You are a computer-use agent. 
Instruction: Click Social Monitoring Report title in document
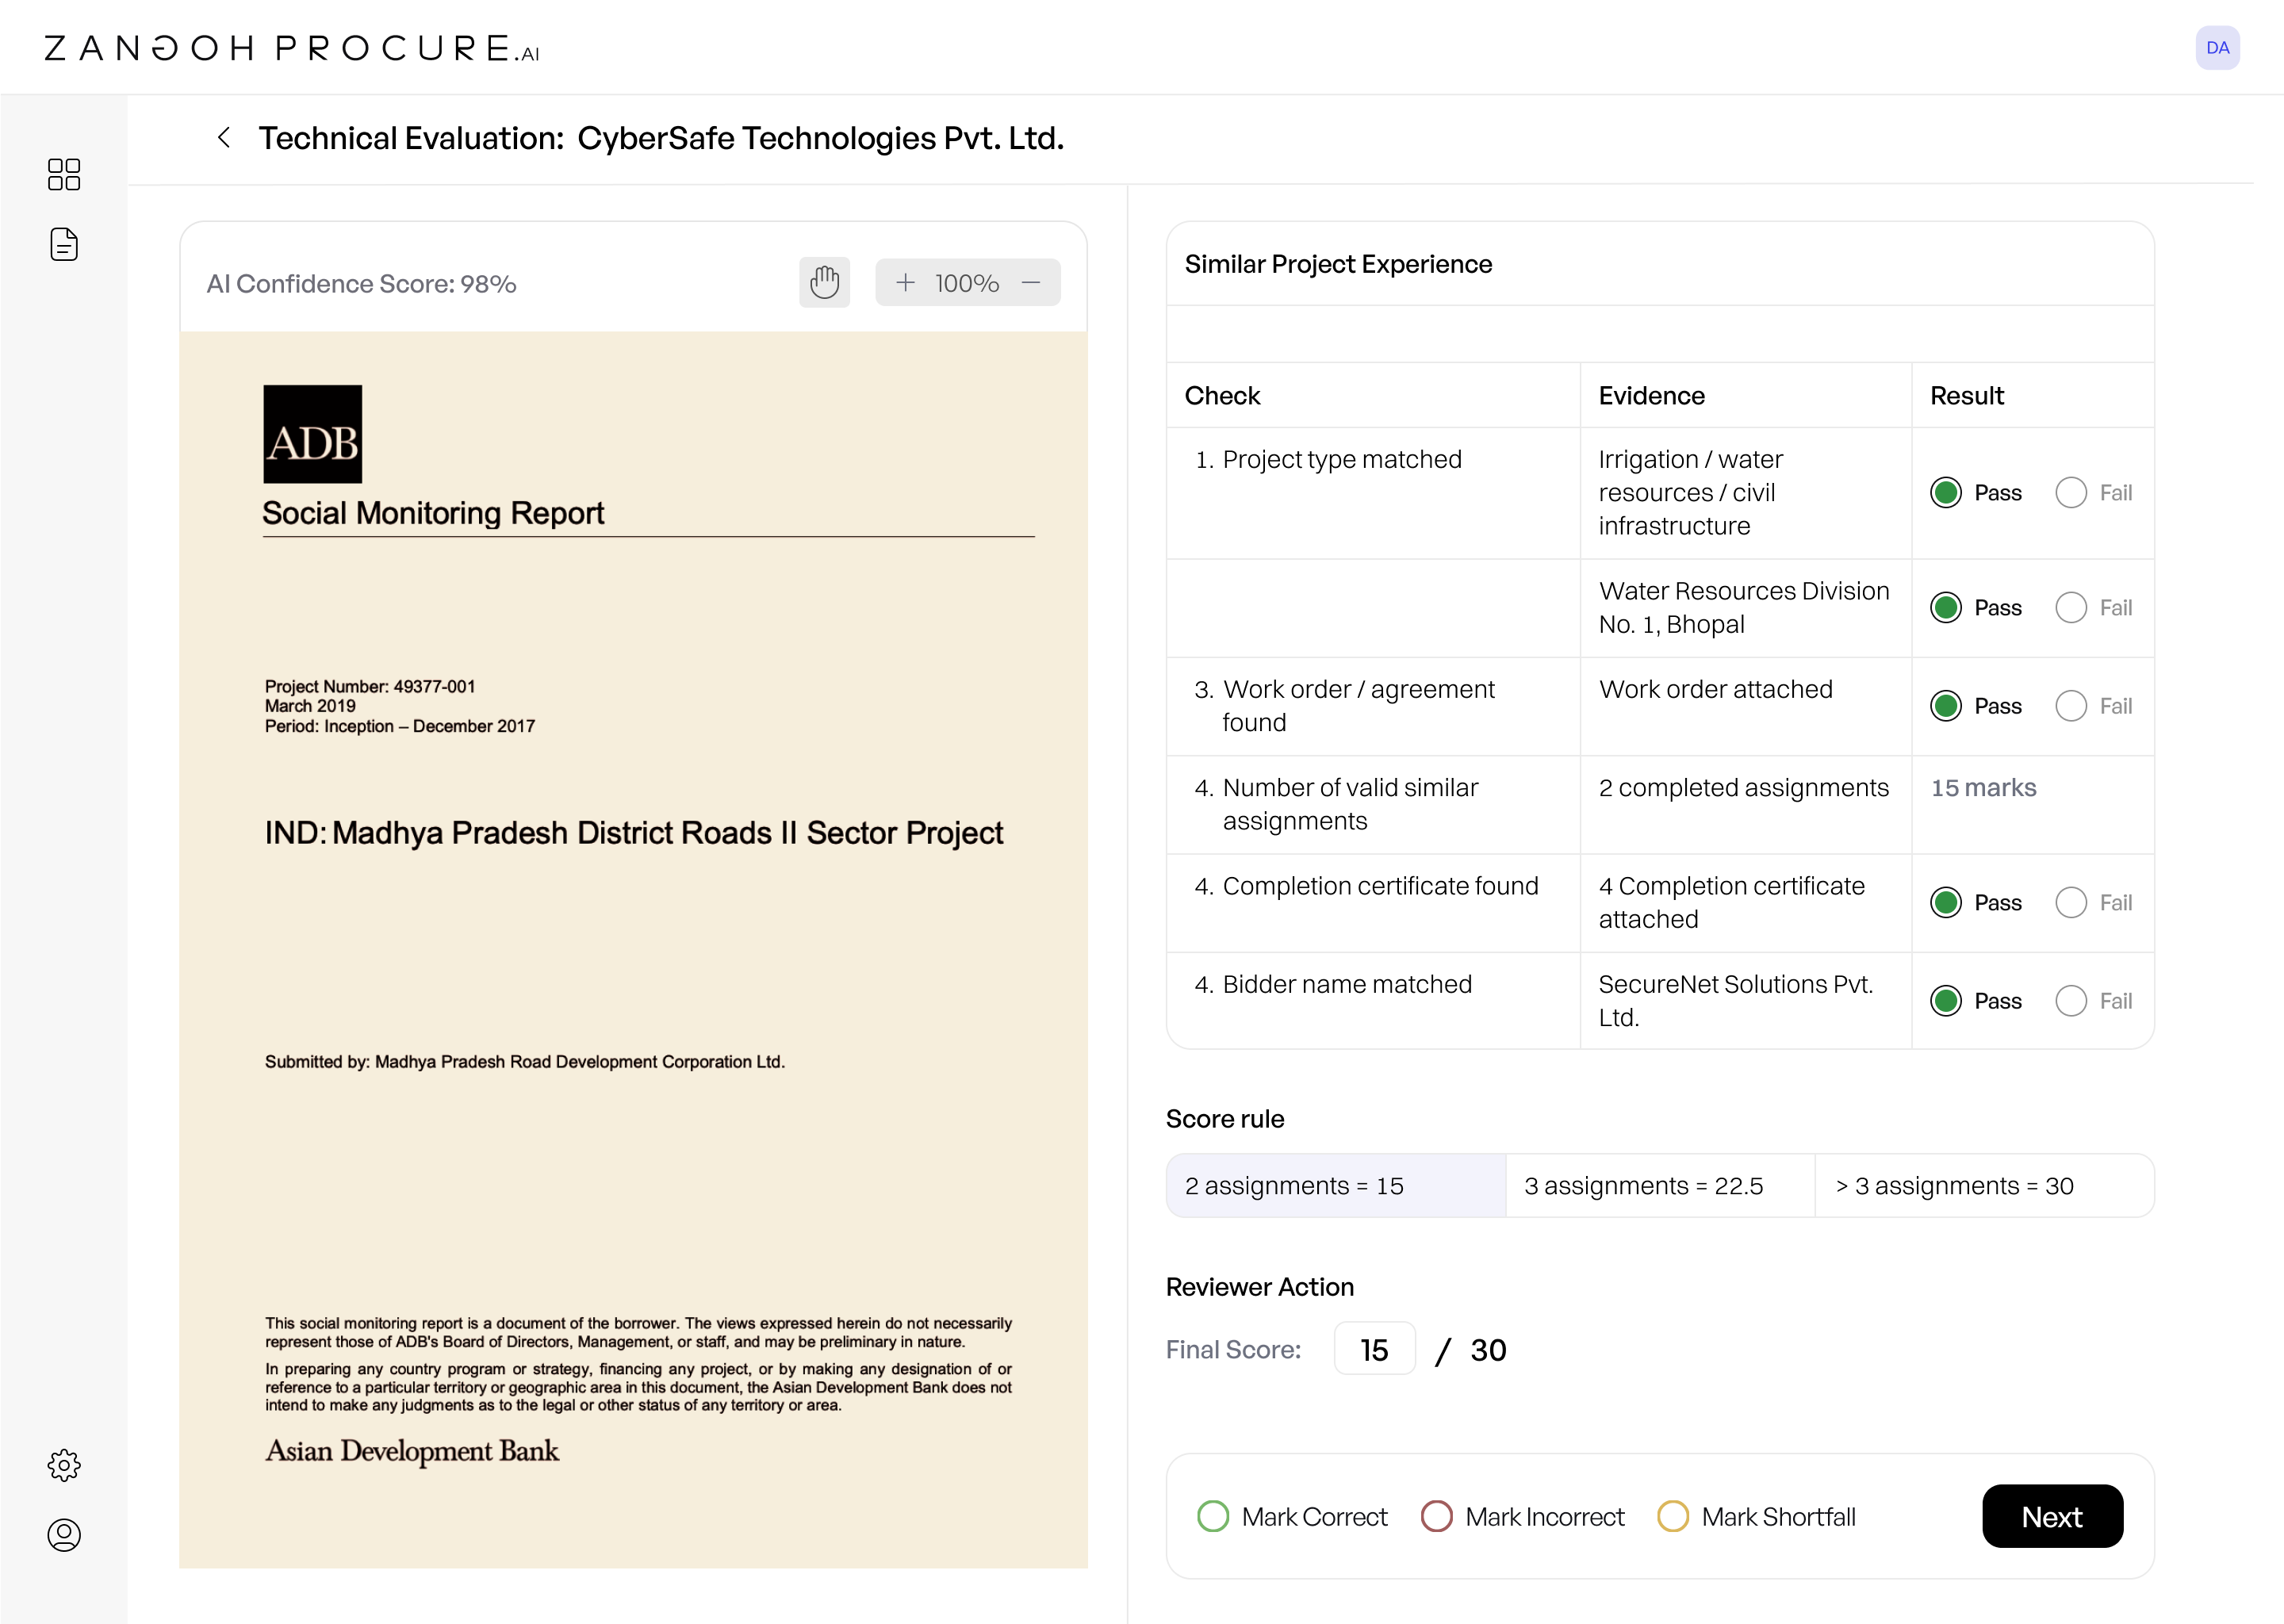[x=433, y=513]
